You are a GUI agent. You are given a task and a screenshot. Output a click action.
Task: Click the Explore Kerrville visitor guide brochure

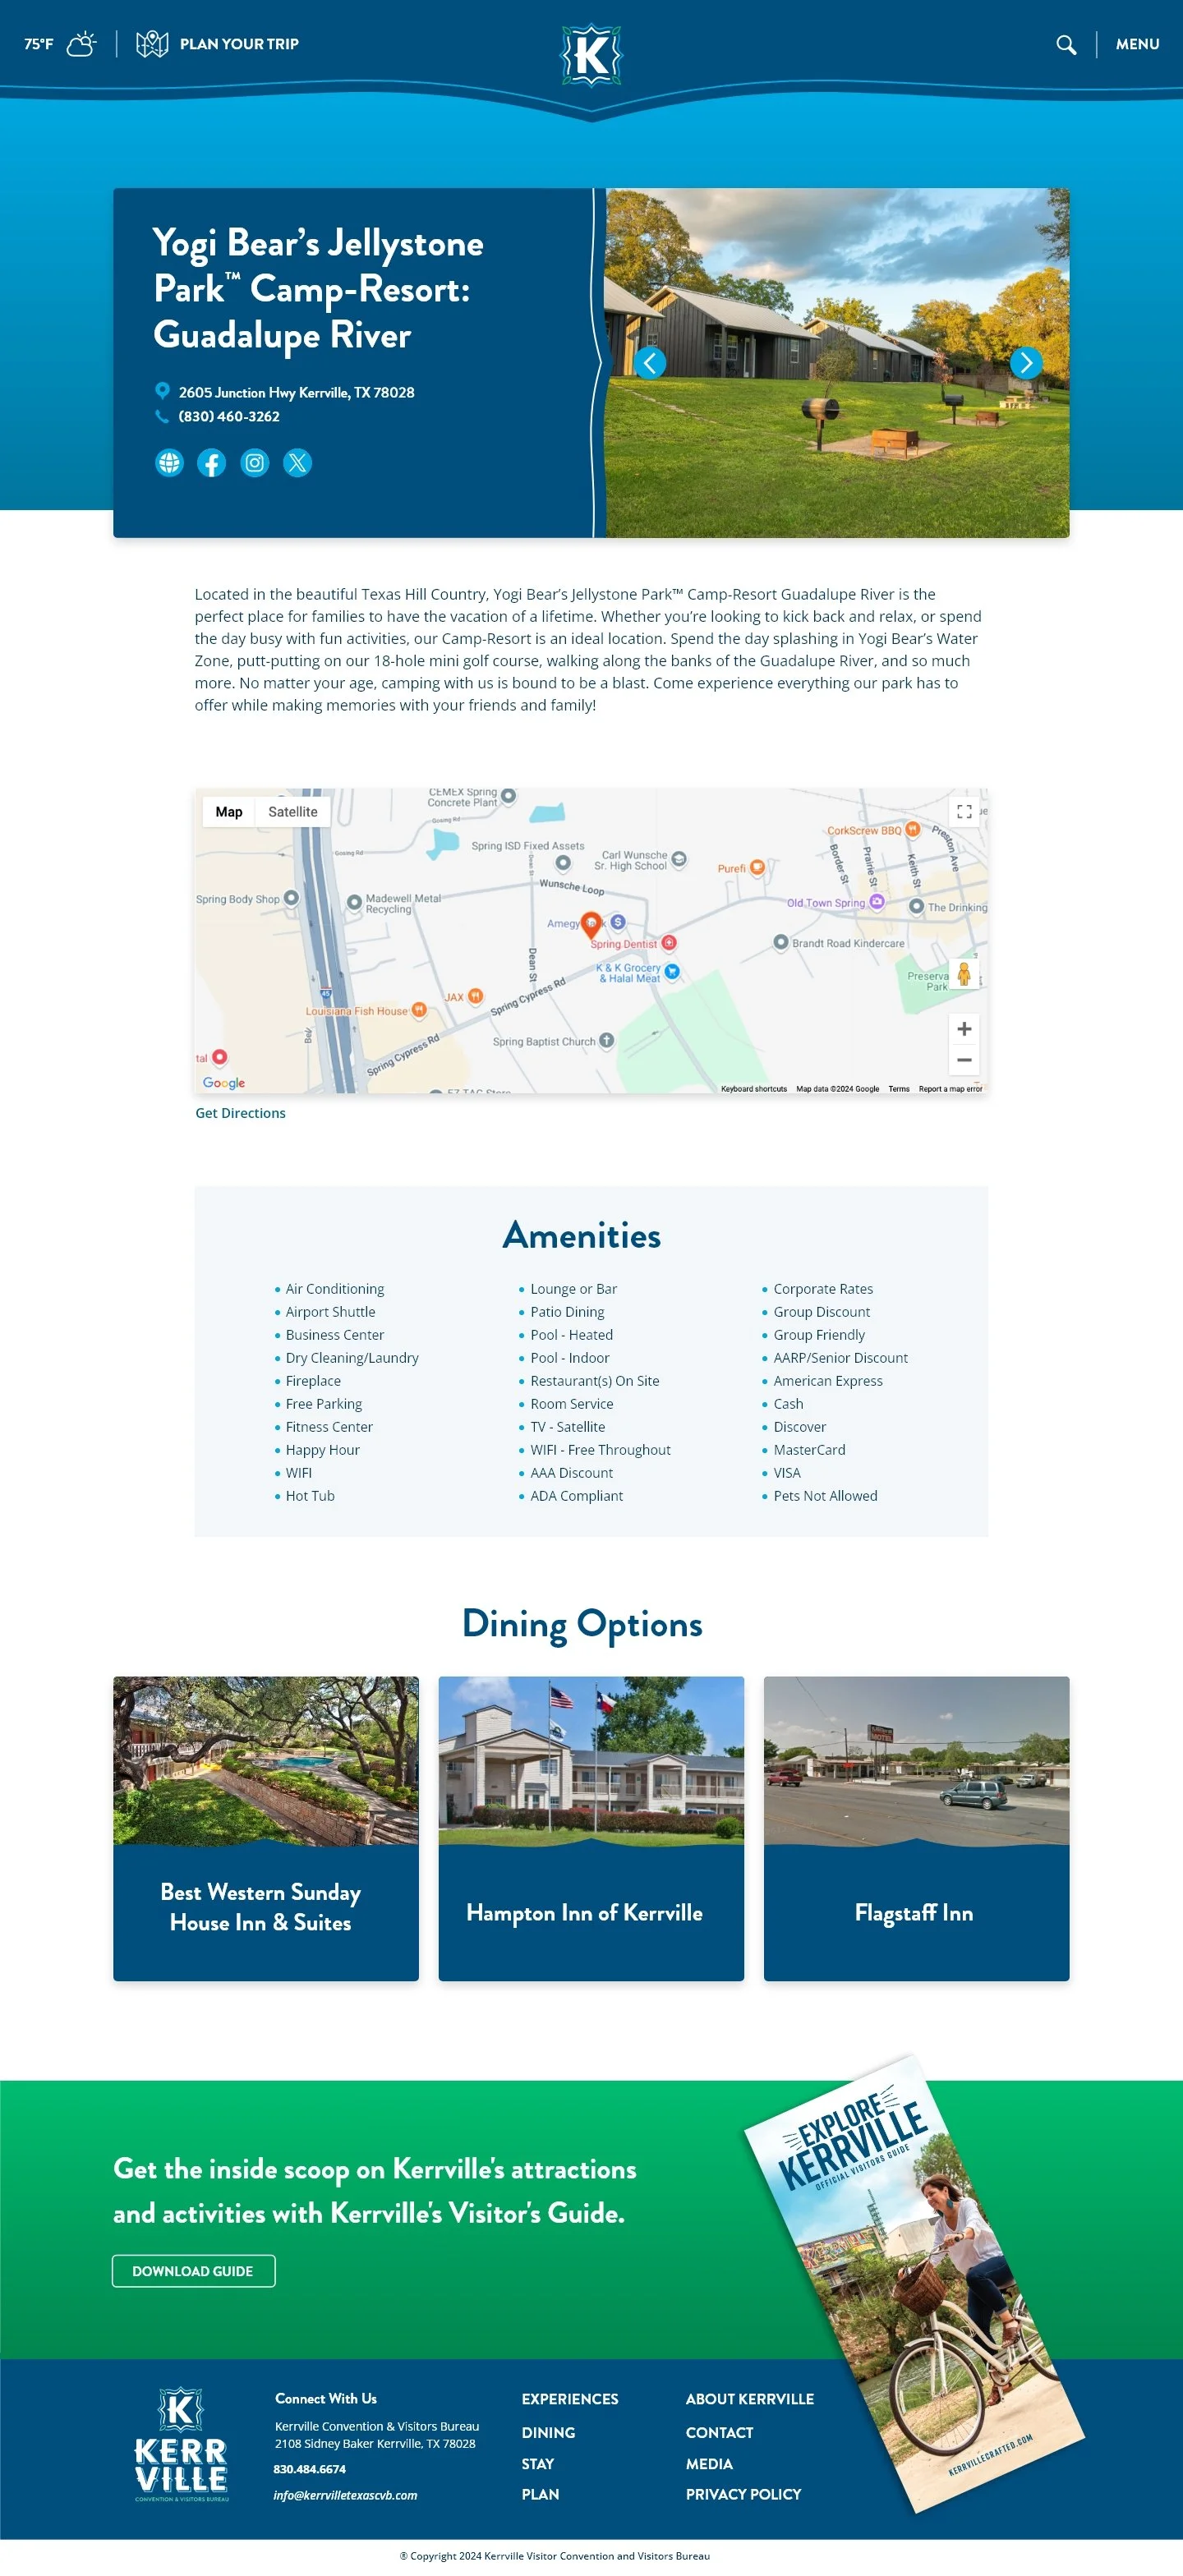[x=914, y=2284]
